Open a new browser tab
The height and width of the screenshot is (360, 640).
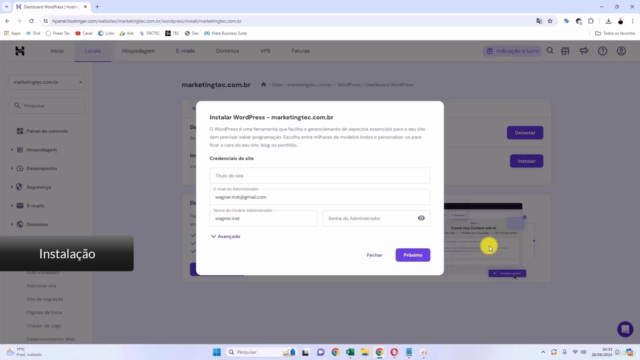[97, 7]
